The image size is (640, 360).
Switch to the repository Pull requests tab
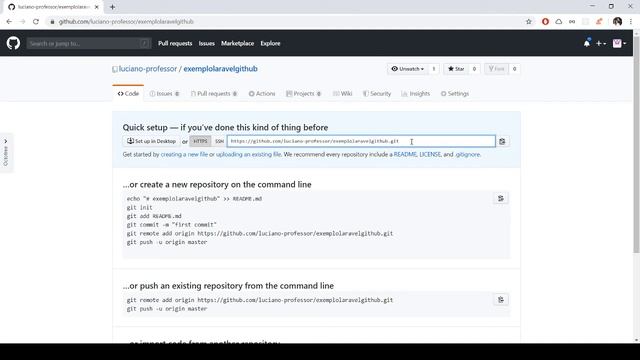214,93
